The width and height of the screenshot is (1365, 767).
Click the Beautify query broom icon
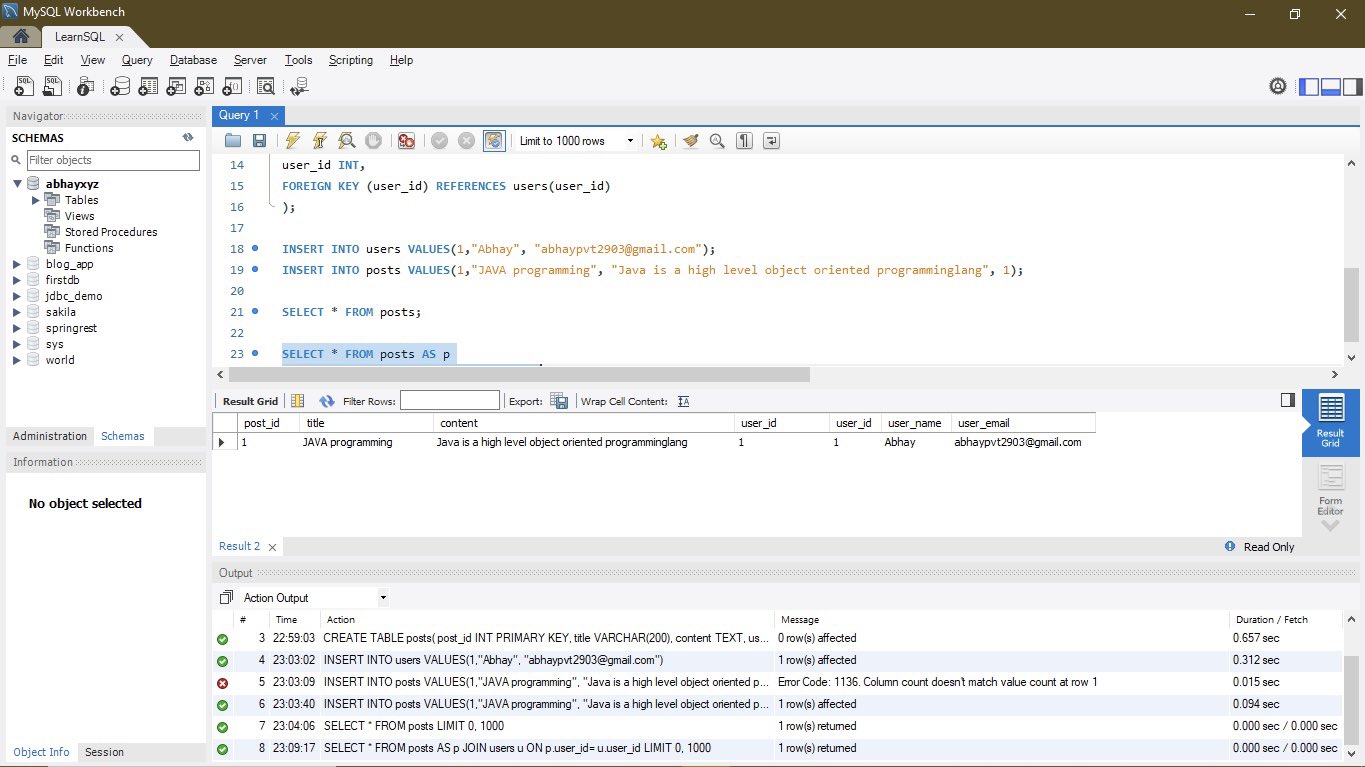pos(690,141)
